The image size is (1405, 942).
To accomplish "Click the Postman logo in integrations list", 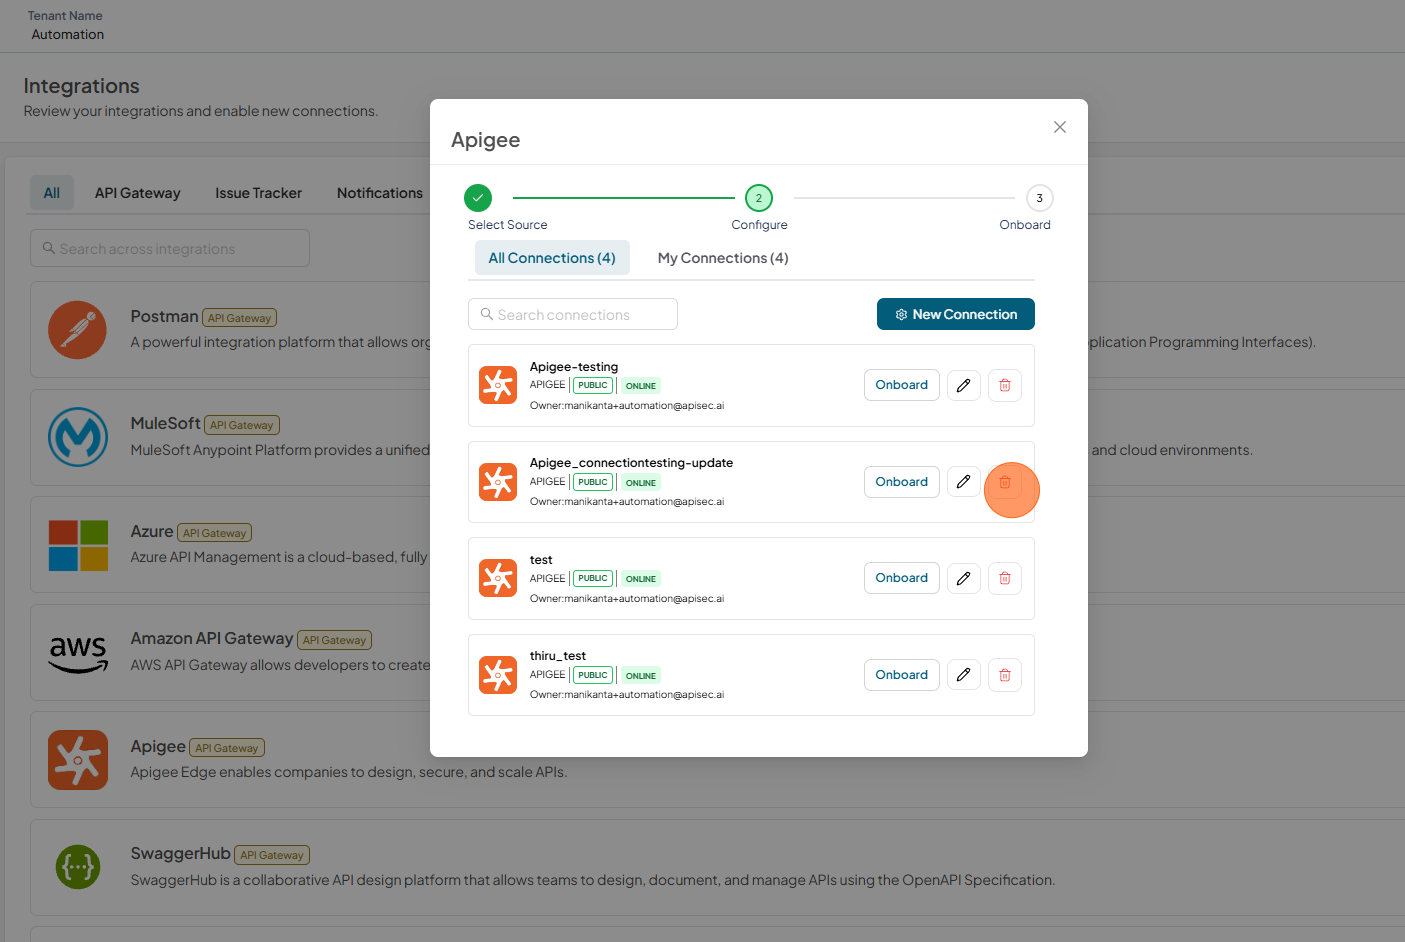I will pyautogui.click(x=78, y=330).
